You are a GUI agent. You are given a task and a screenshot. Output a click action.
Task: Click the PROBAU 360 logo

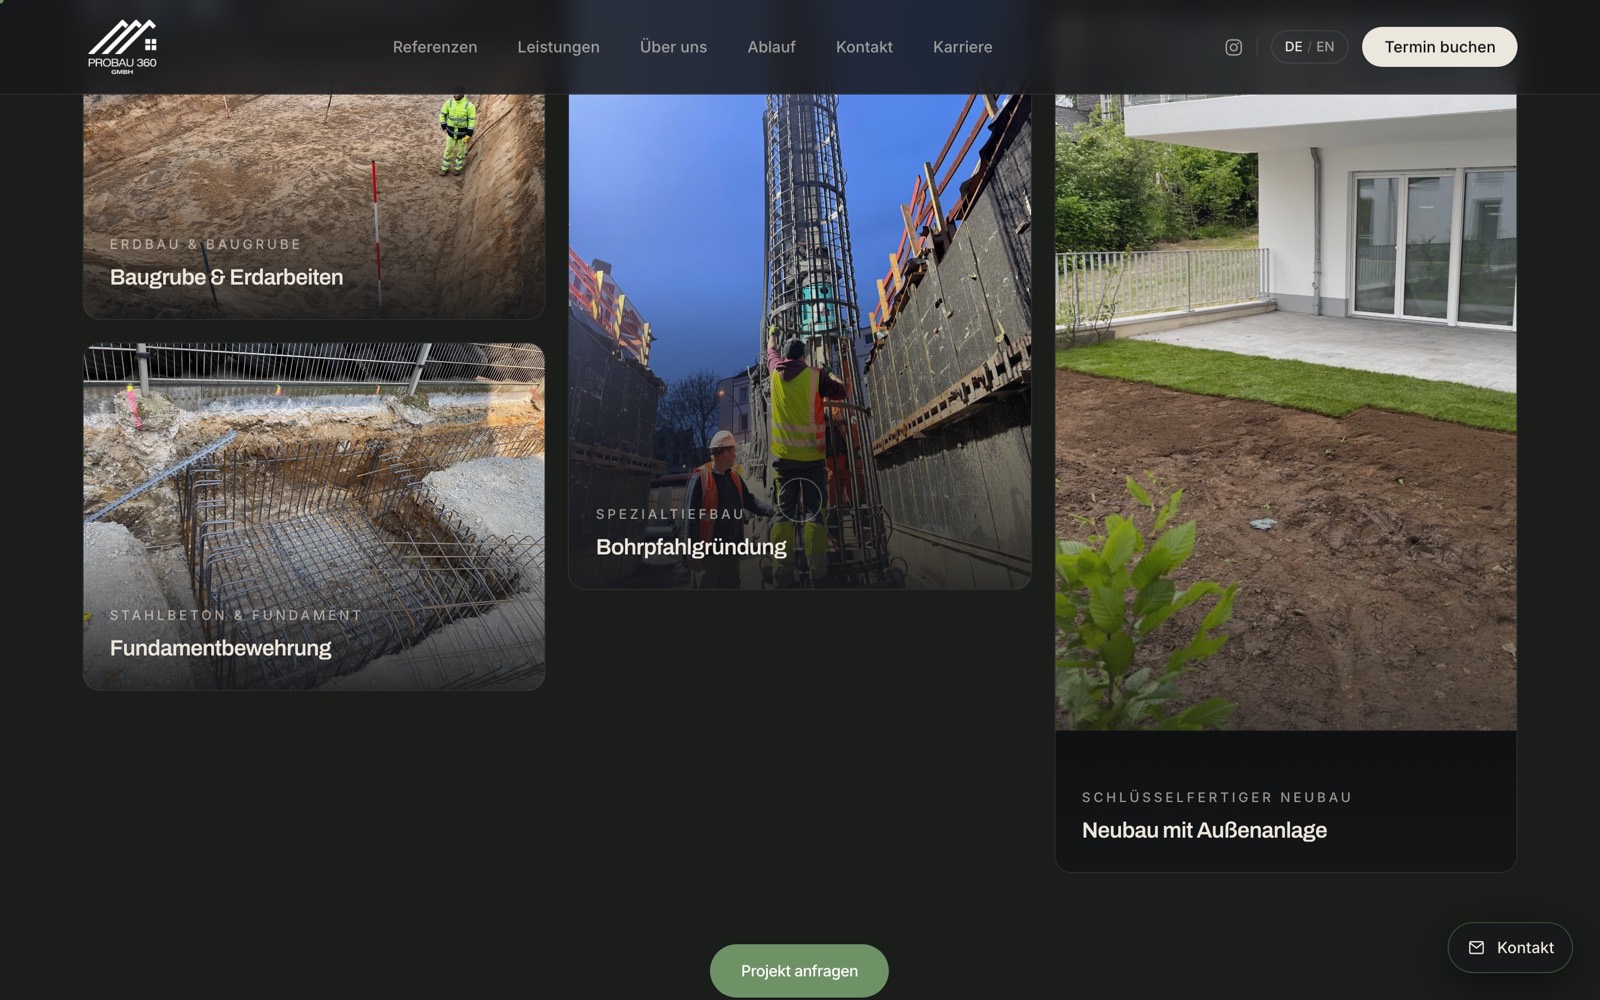122,47
